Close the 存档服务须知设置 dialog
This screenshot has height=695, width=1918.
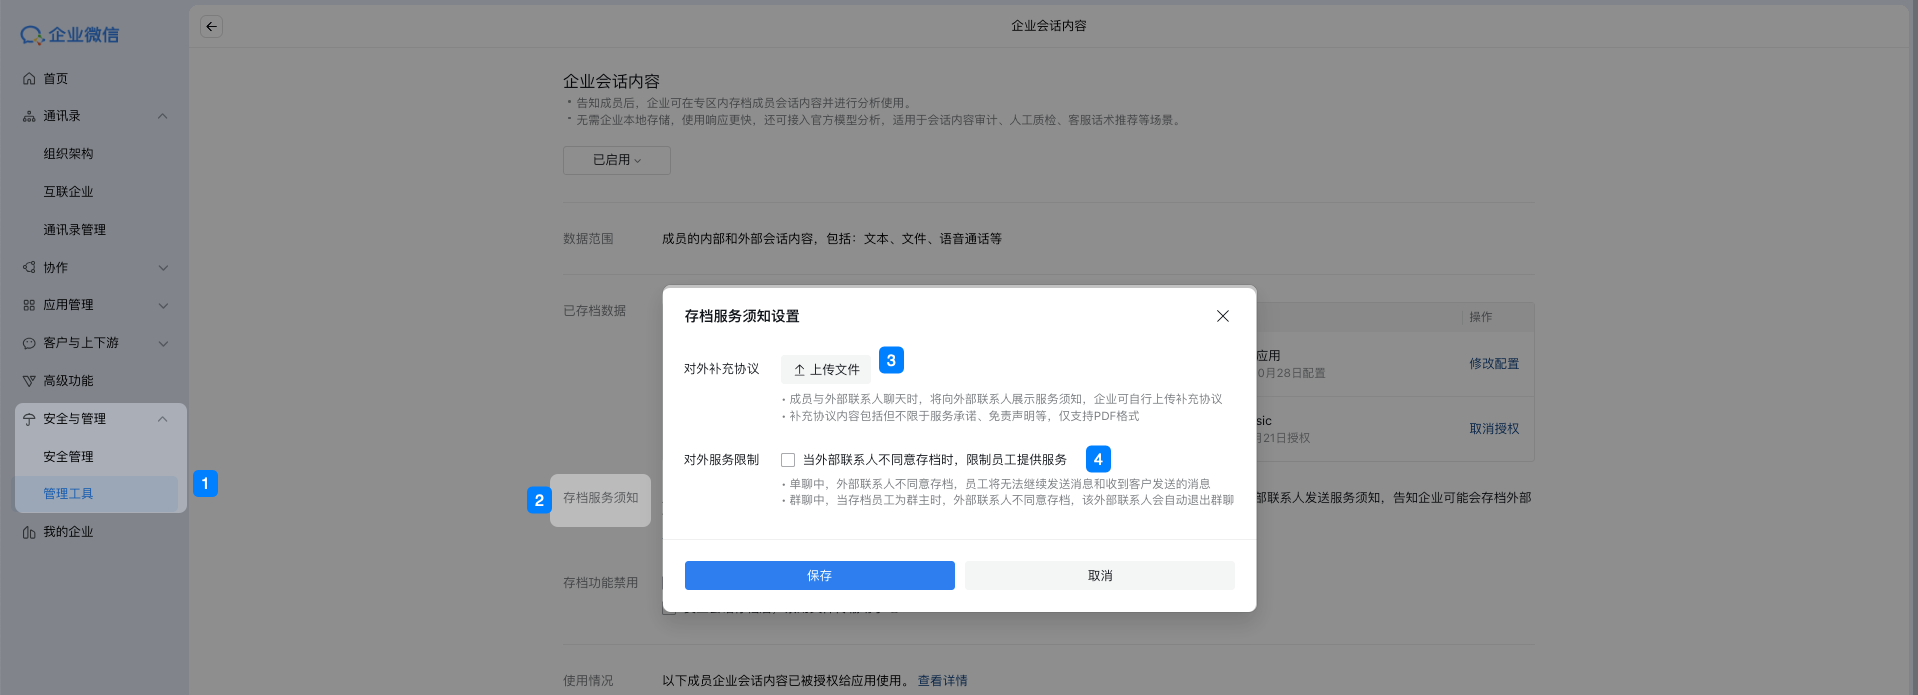[x=1222, y=316]
